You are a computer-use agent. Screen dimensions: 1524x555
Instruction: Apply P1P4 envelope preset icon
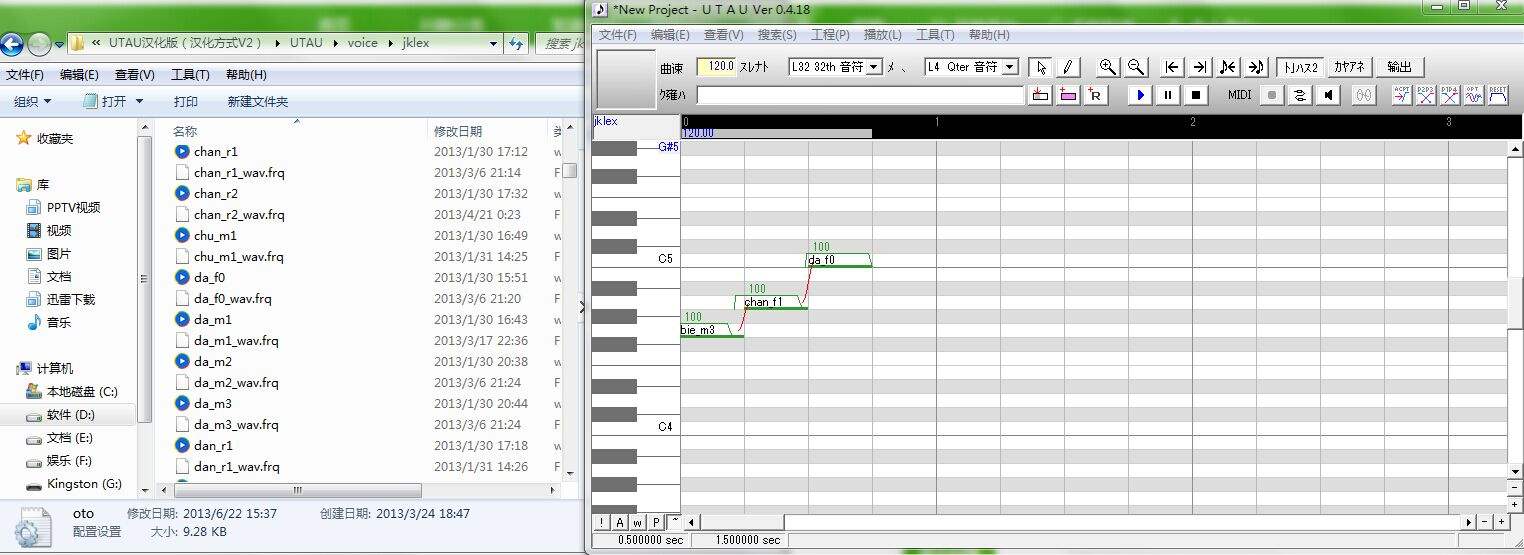pyautogui.click(x=1450, y=95)
